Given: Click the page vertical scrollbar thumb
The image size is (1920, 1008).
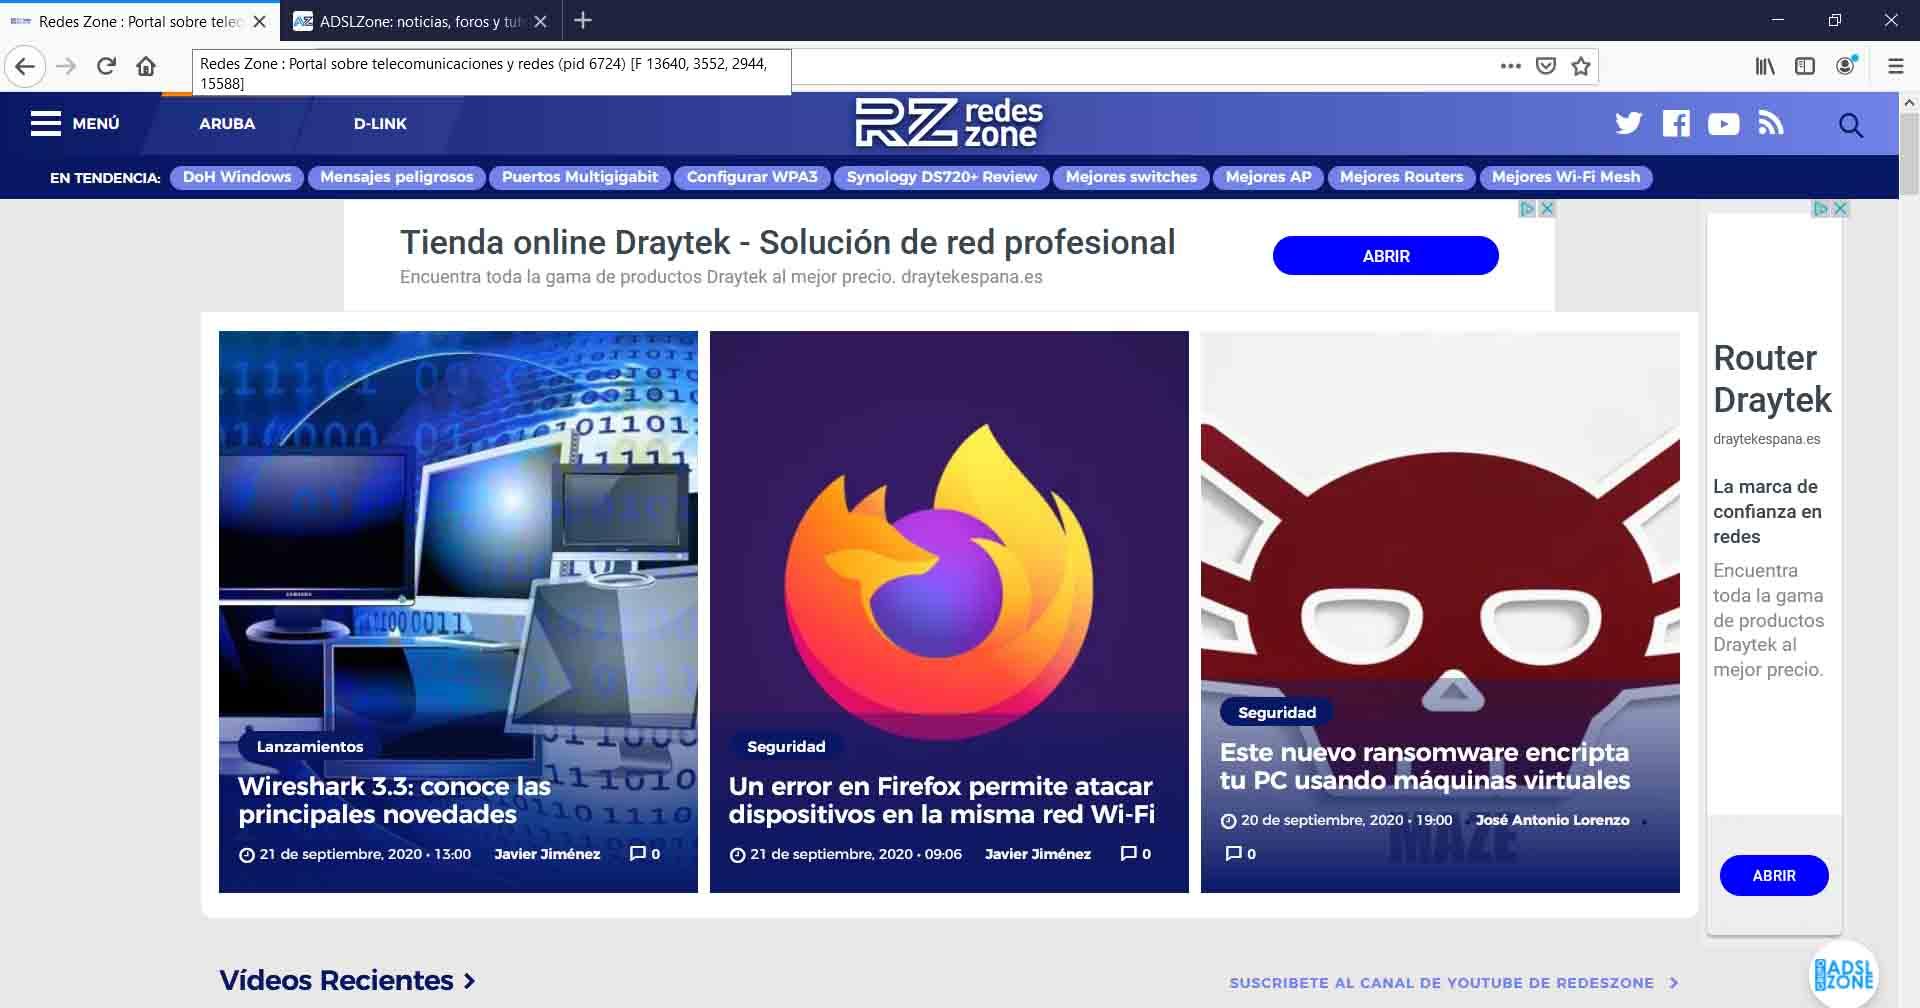Looking at the screenshot, I should (1909, 155).
